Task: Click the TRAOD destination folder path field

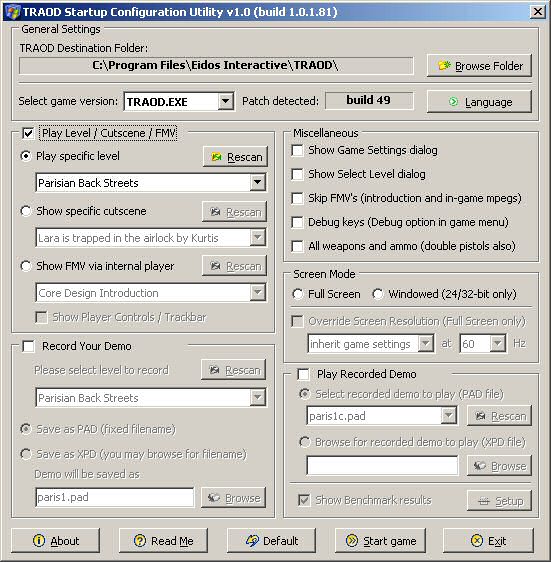Action: coord(216,66)
